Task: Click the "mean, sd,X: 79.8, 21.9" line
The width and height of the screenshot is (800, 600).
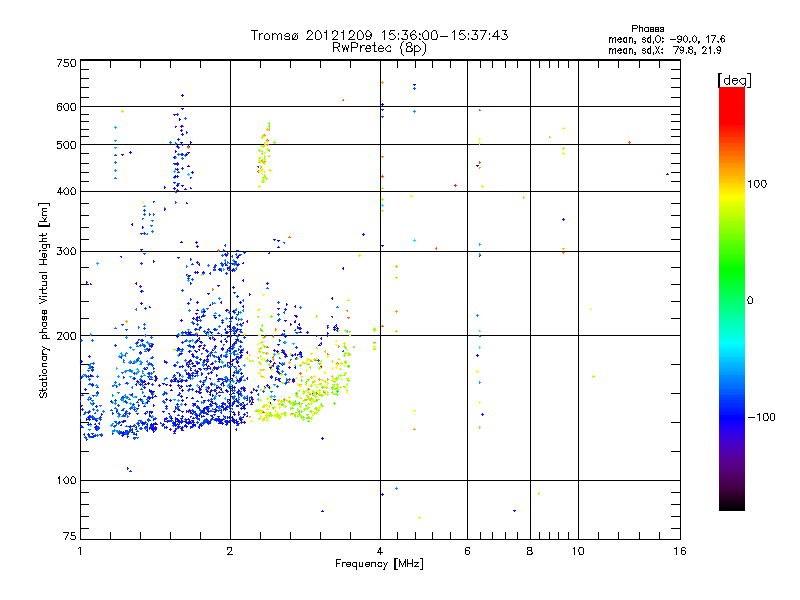Action: tap(664, 50)
